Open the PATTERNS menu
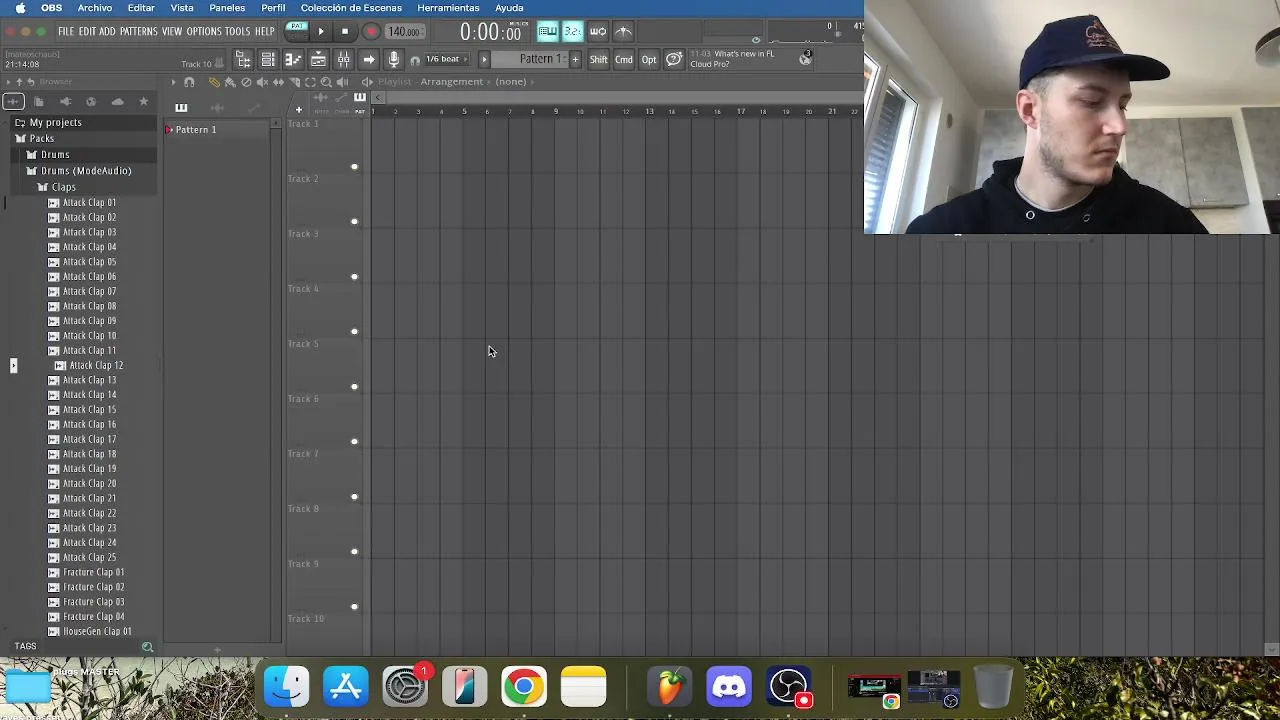Viewport: 1280px width, 720px height. [x=139, y=32]
